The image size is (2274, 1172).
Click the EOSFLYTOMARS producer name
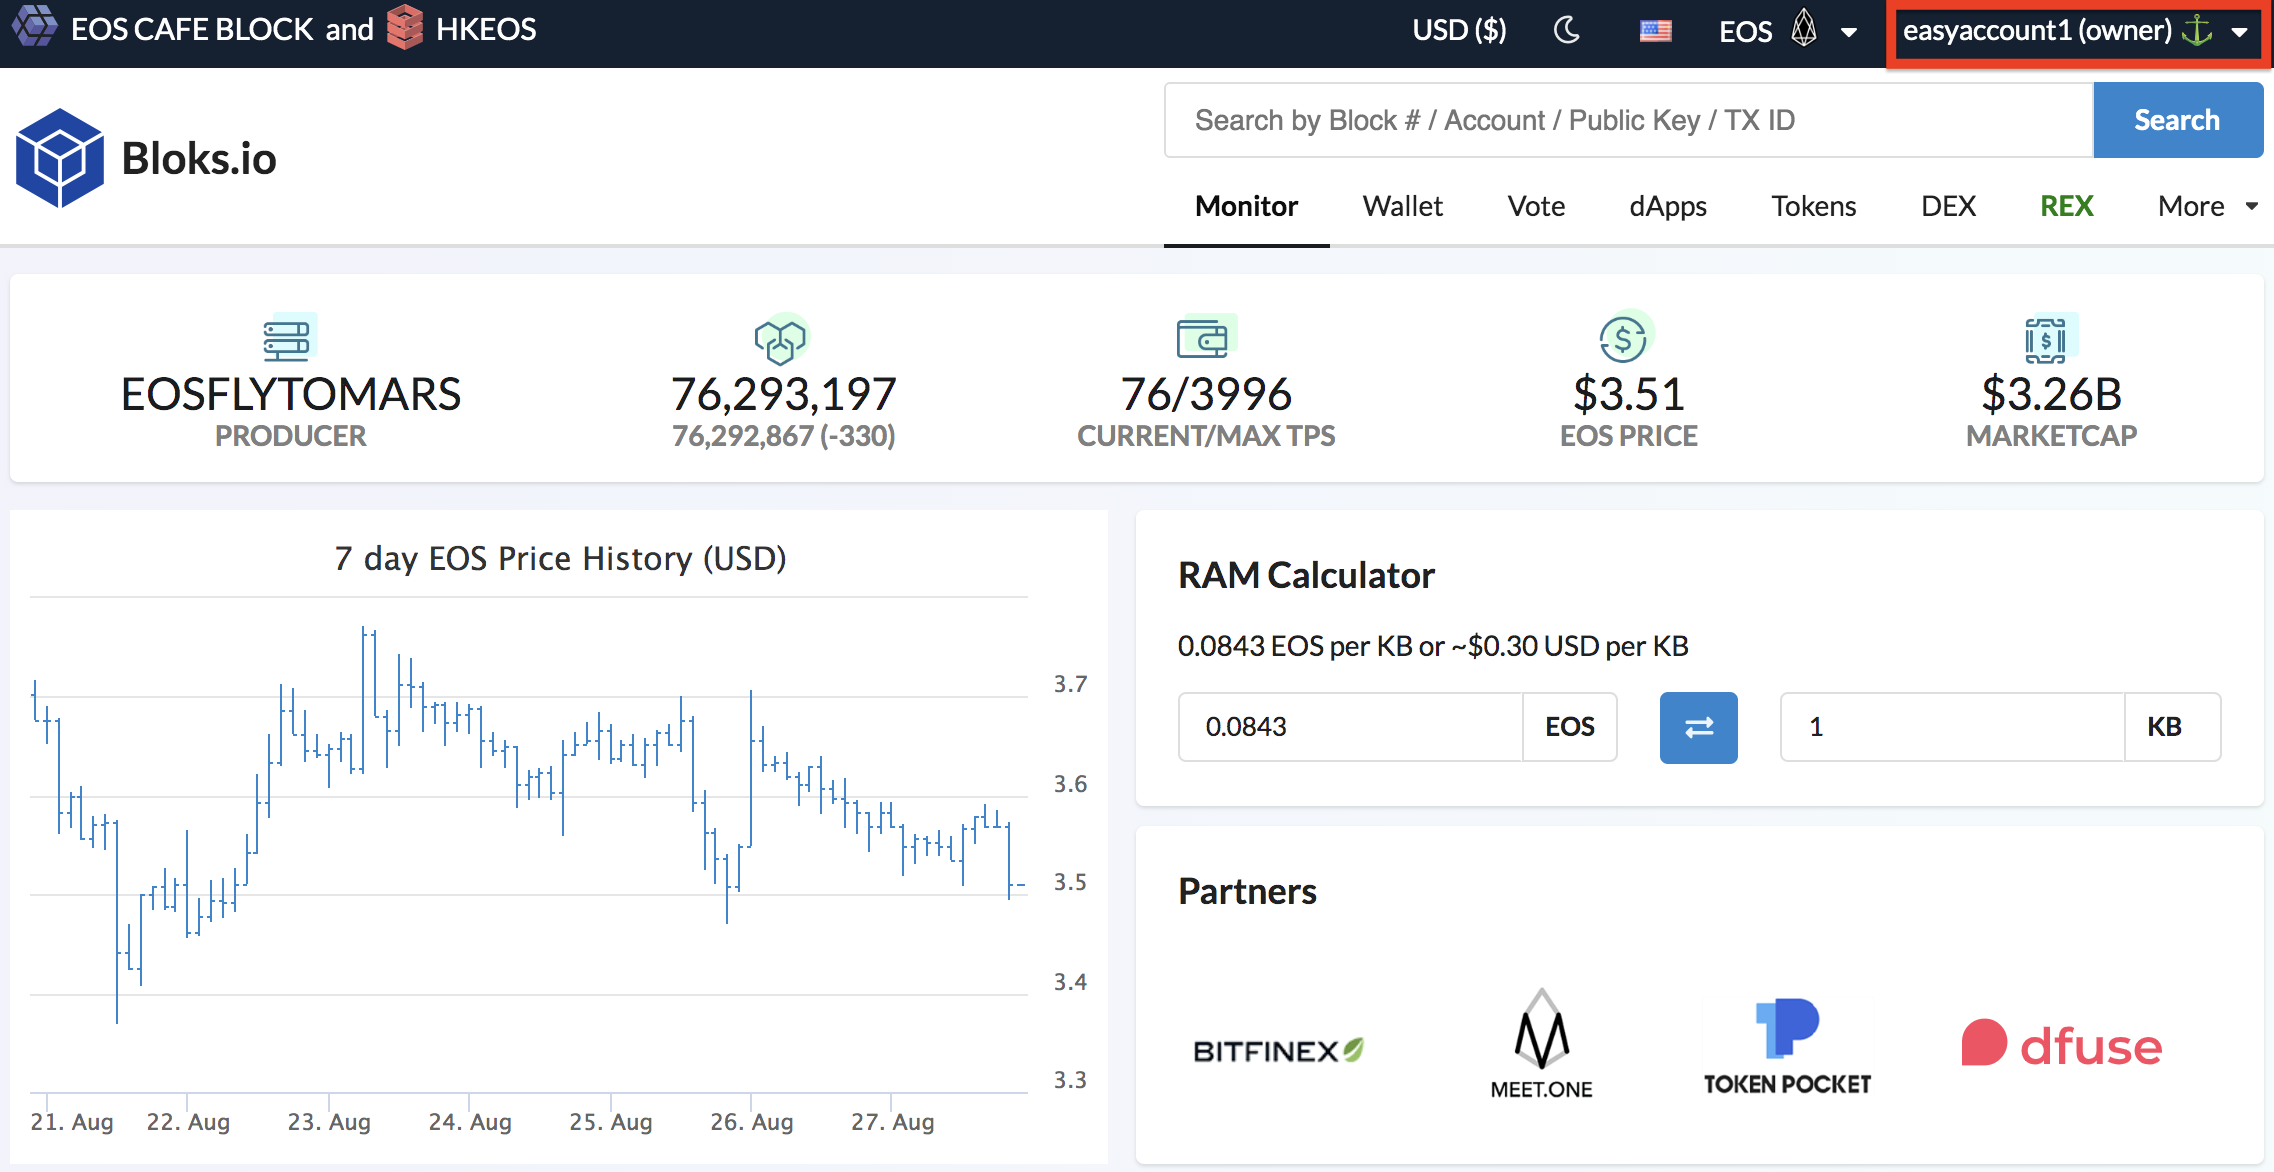click(x=291, y=394)
